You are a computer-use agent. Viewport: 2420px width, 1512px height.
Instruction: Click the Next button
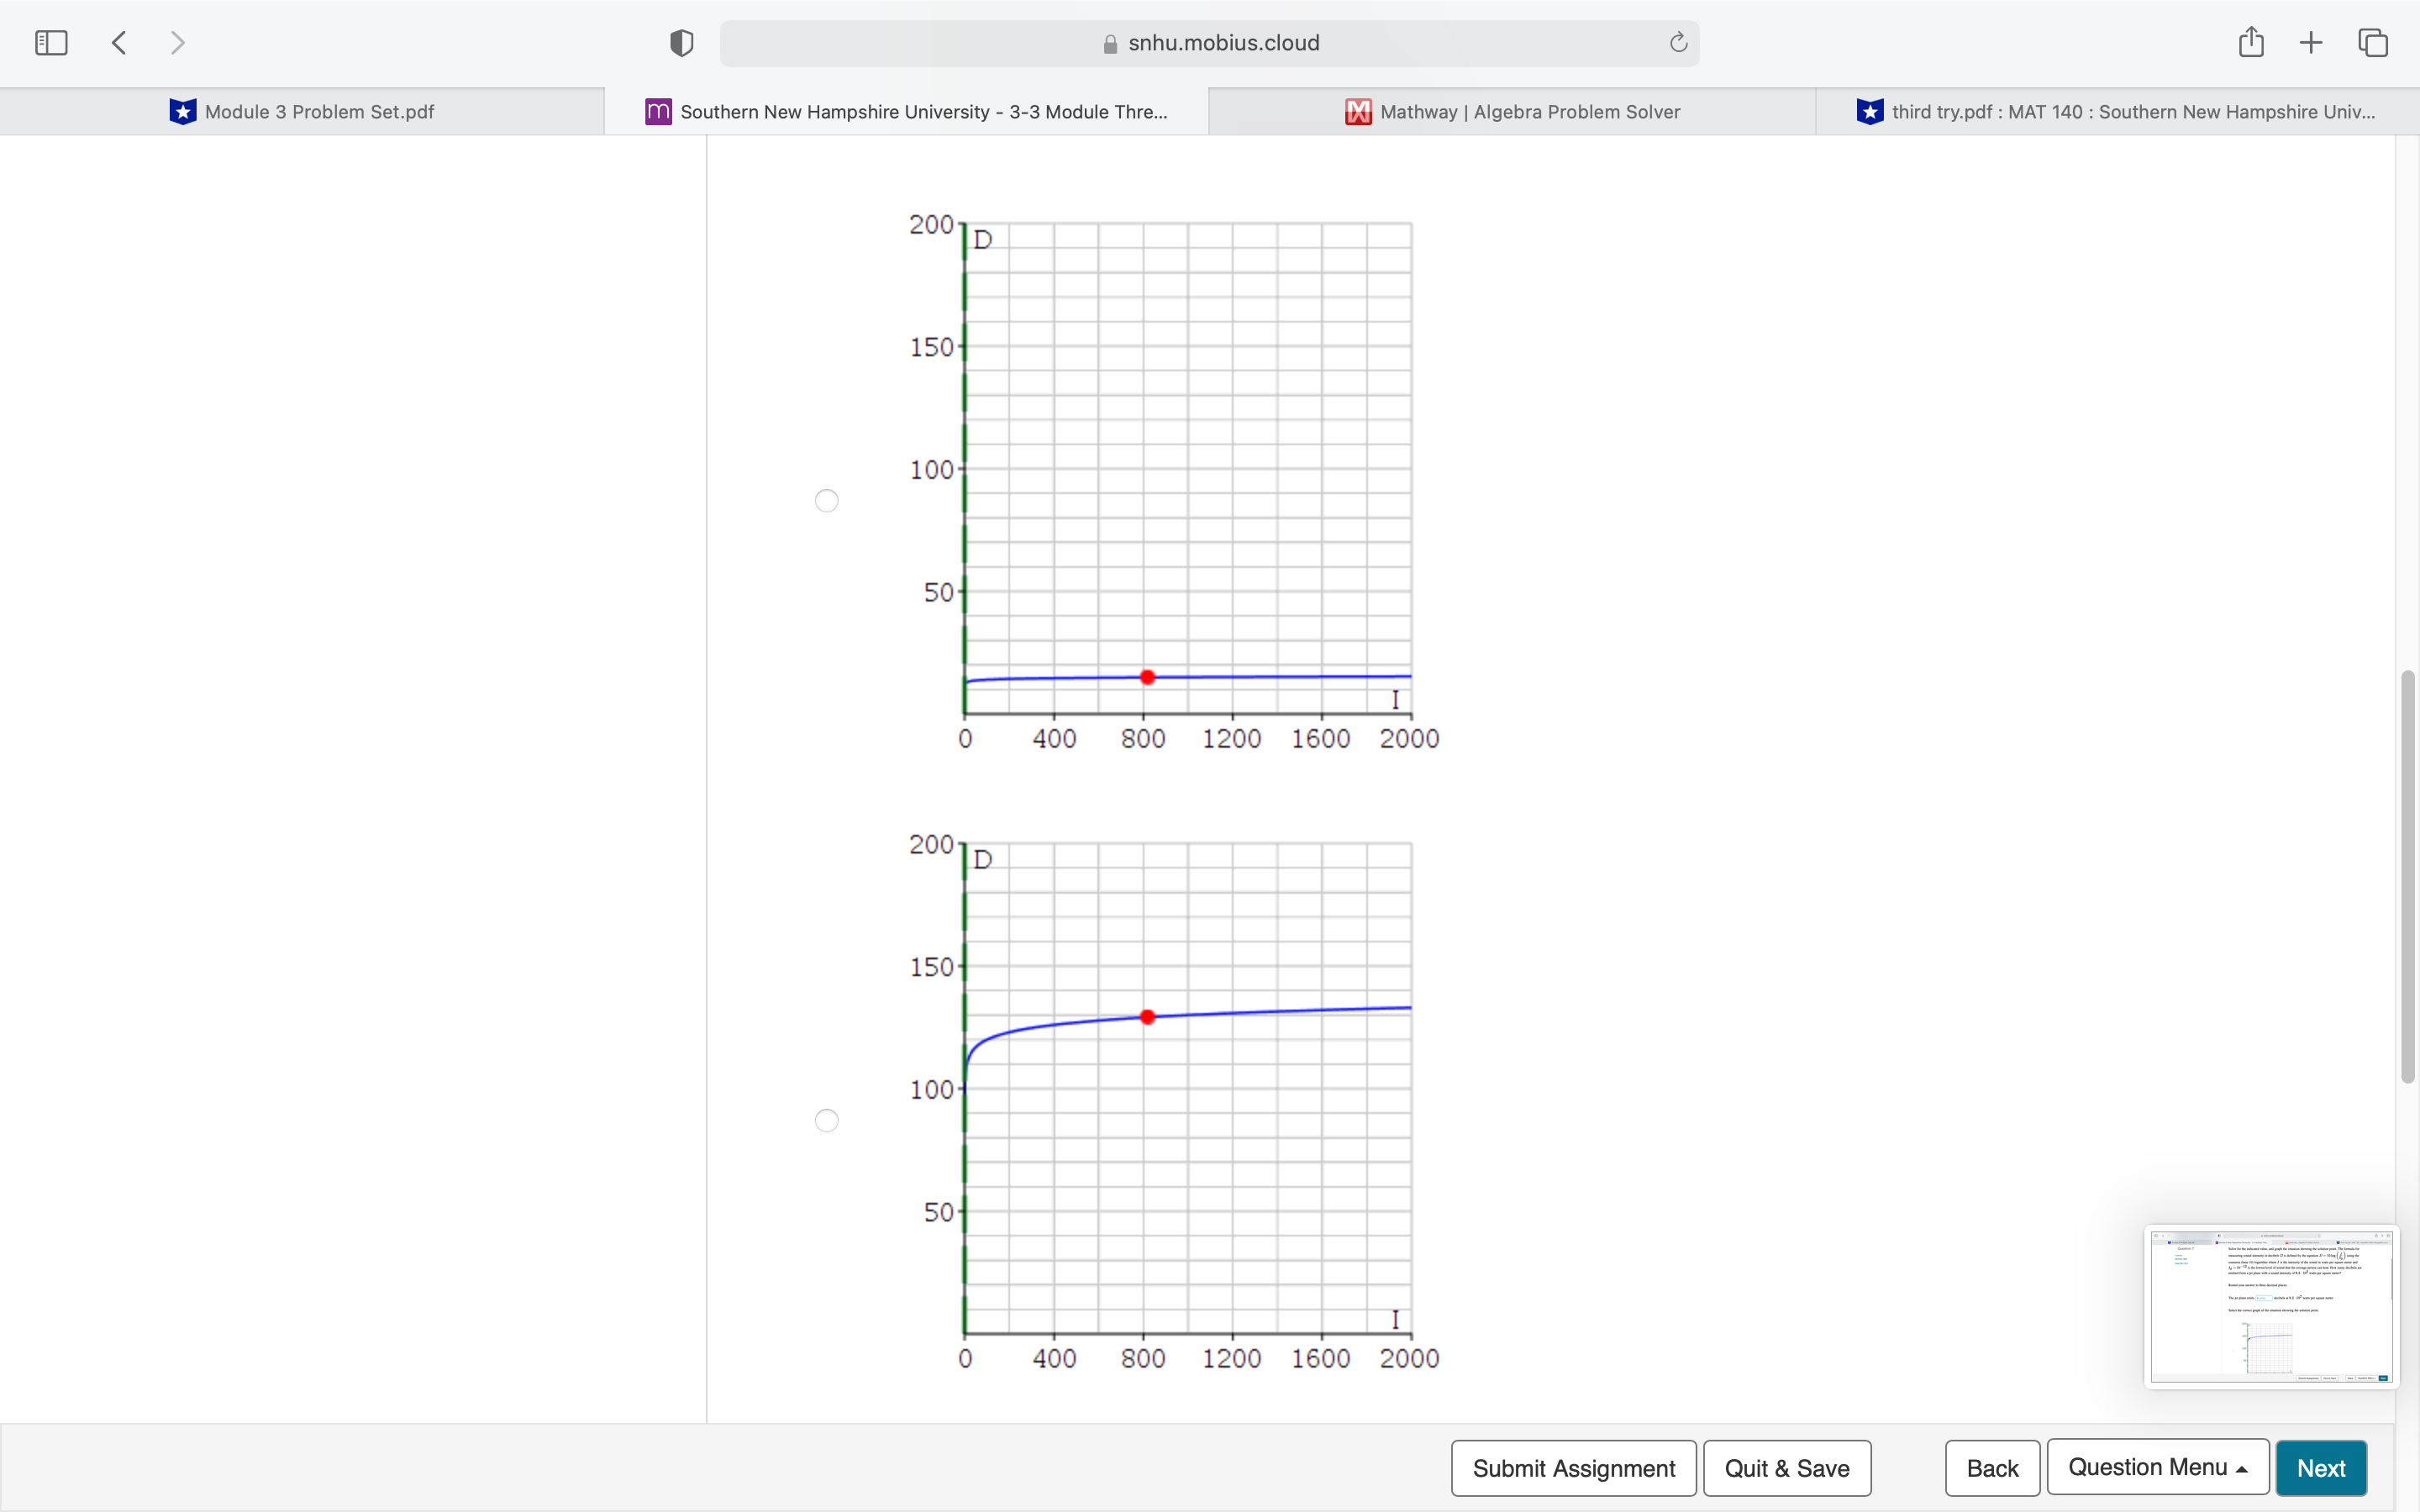point(2322,1467)
